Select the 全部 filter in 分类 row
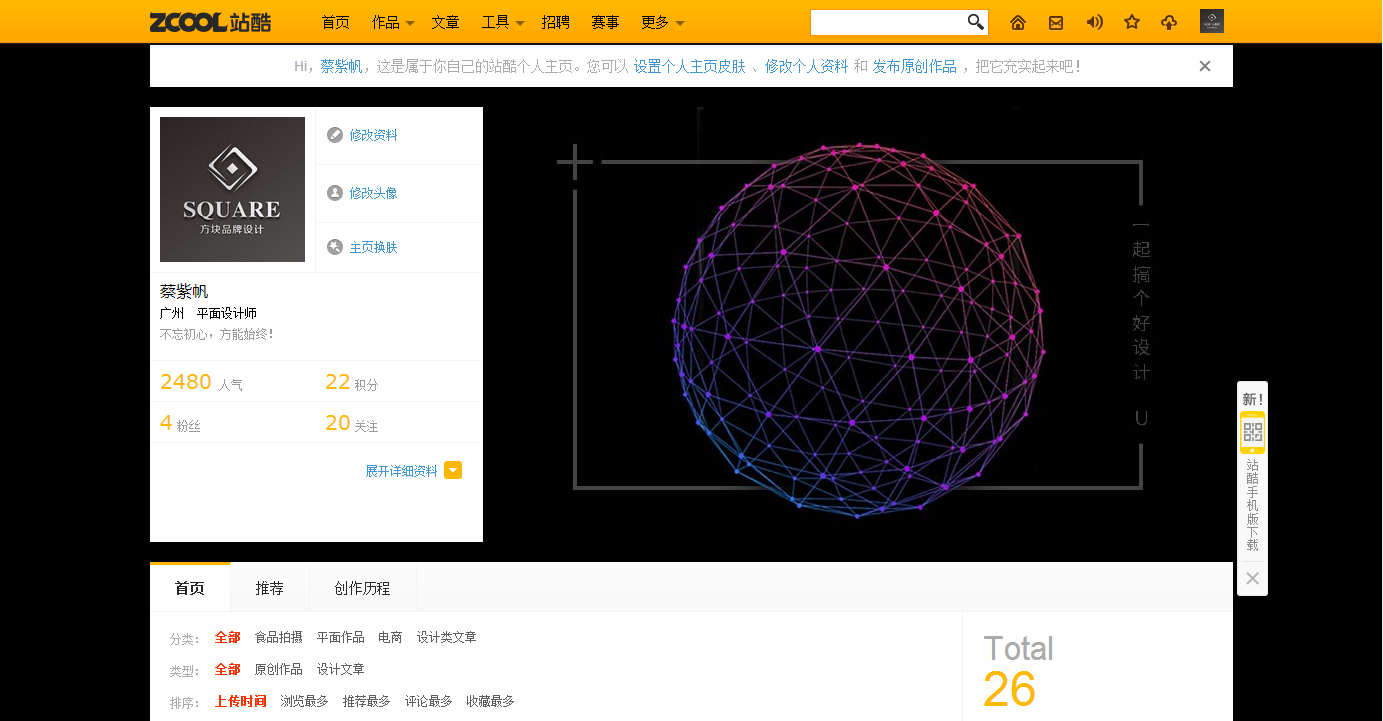 (227, 637)
